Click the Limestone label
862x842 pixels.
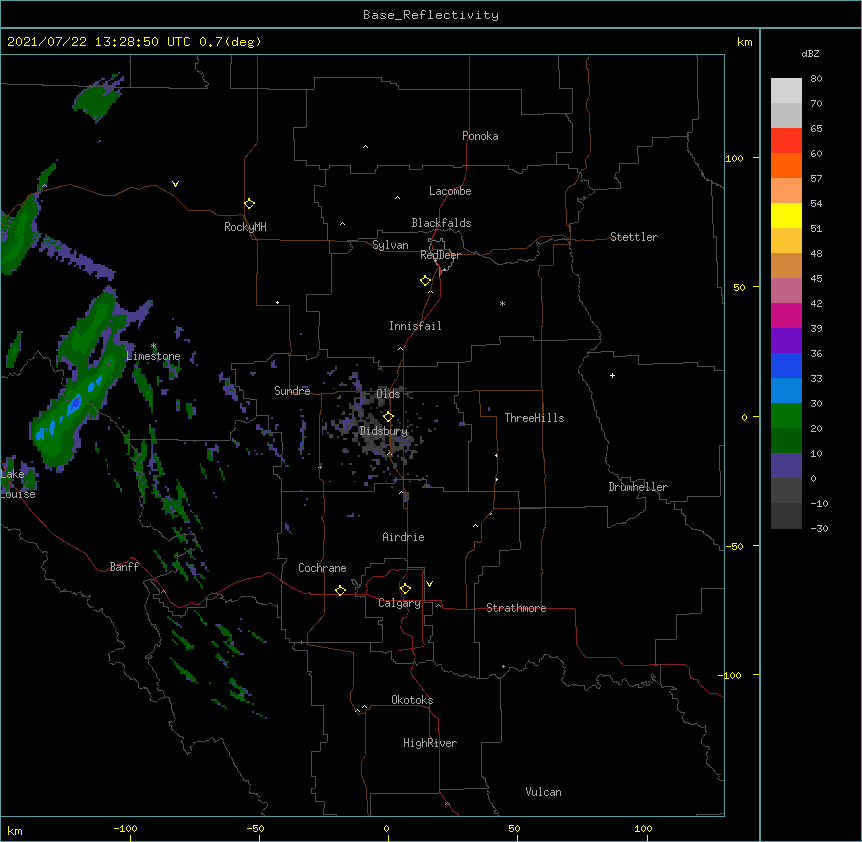click(x=153, y=356)
